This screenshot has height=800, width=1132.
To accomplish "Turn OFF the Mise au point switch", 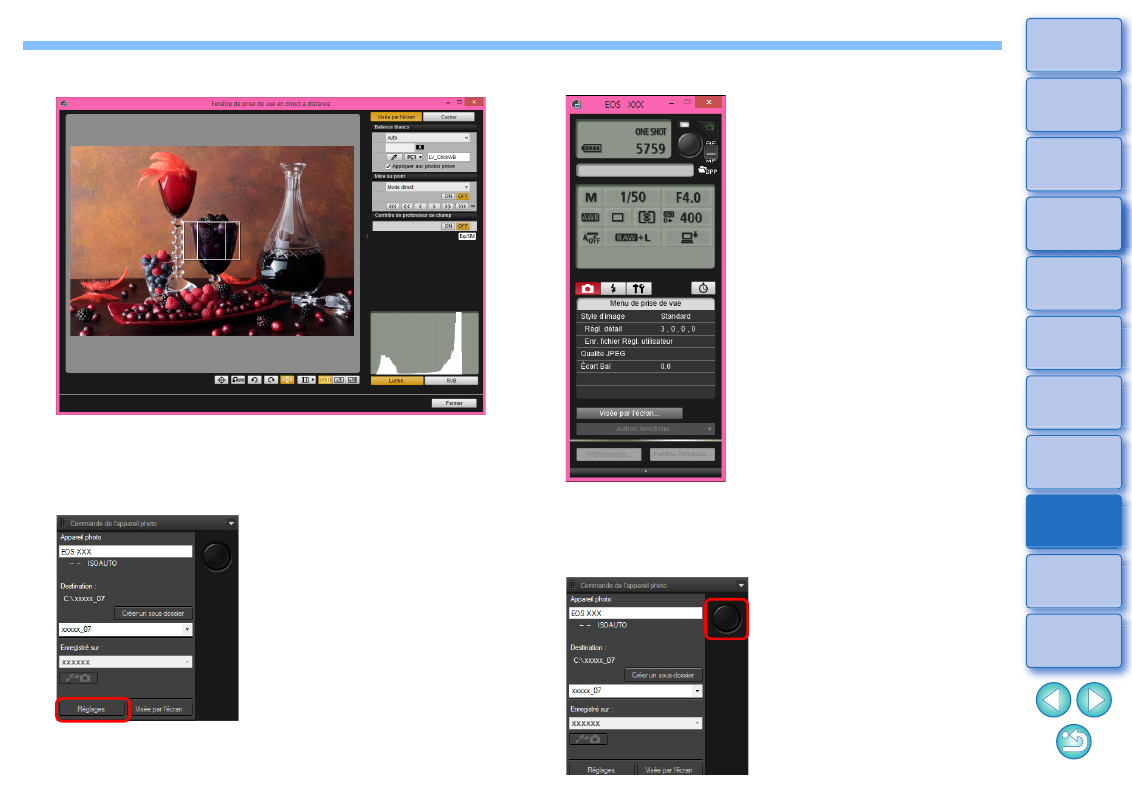I will pos(463,196).
